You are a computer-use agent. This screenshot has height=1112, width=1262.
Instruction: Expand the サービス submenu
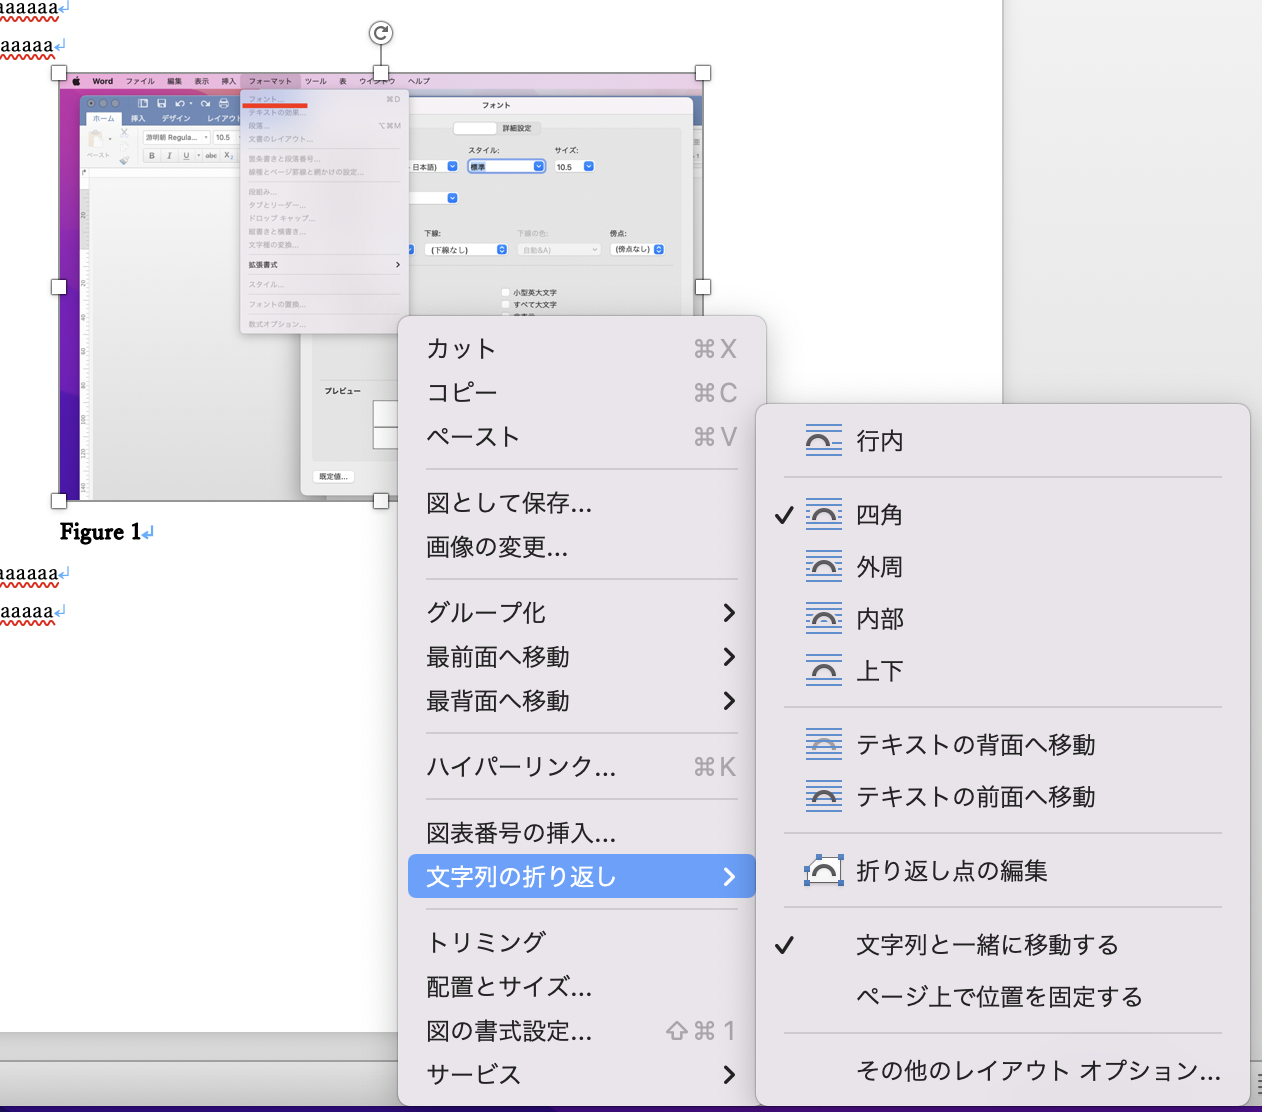tap(582, 1075)
